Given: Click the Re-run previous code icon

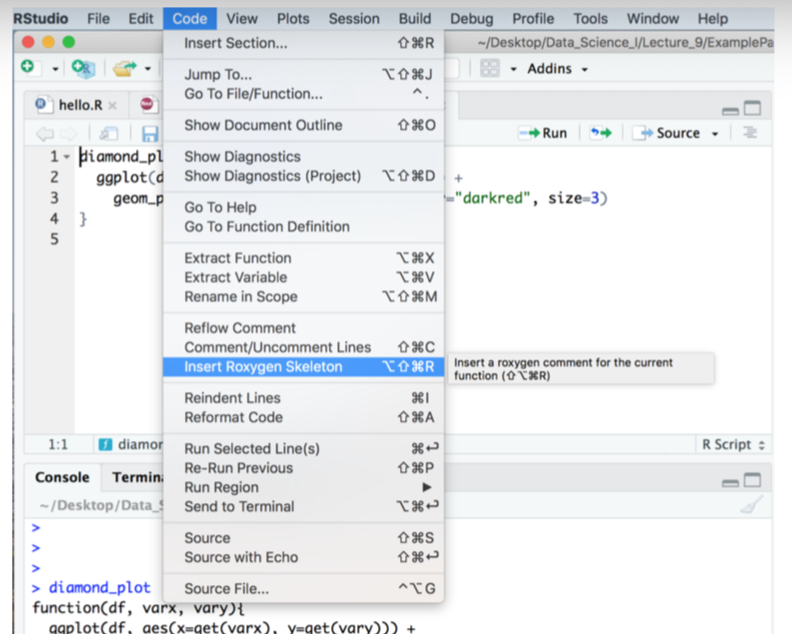Looking at the screenshot, I should (x=600, y=133).
